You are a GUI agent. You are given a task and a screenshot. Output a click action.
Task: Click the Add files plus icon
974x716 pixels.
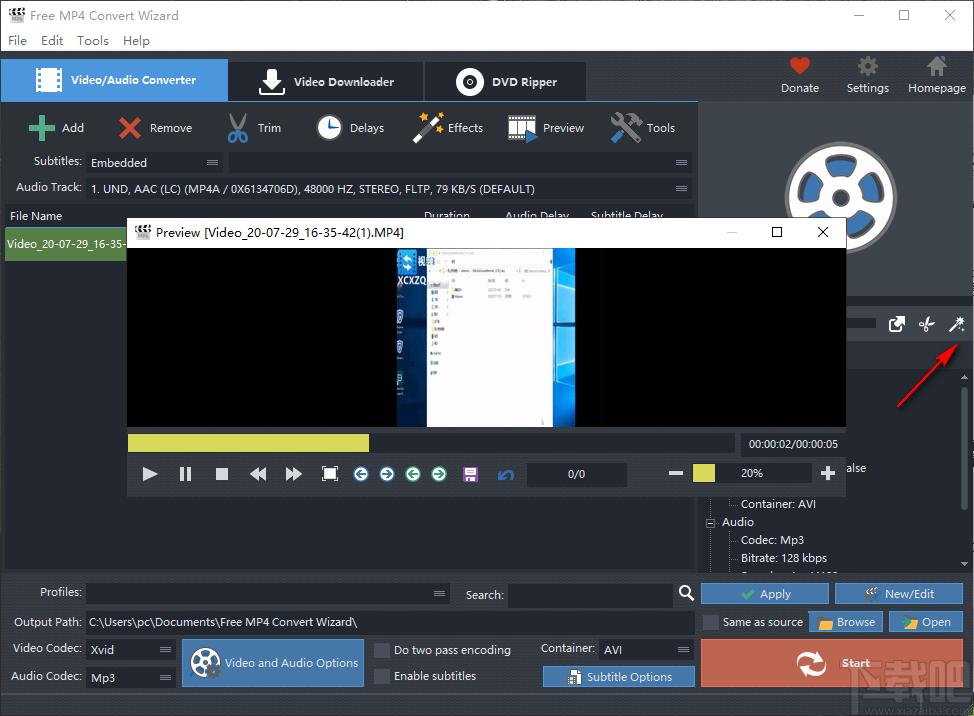pyautogui.click(x=42, y=128)
